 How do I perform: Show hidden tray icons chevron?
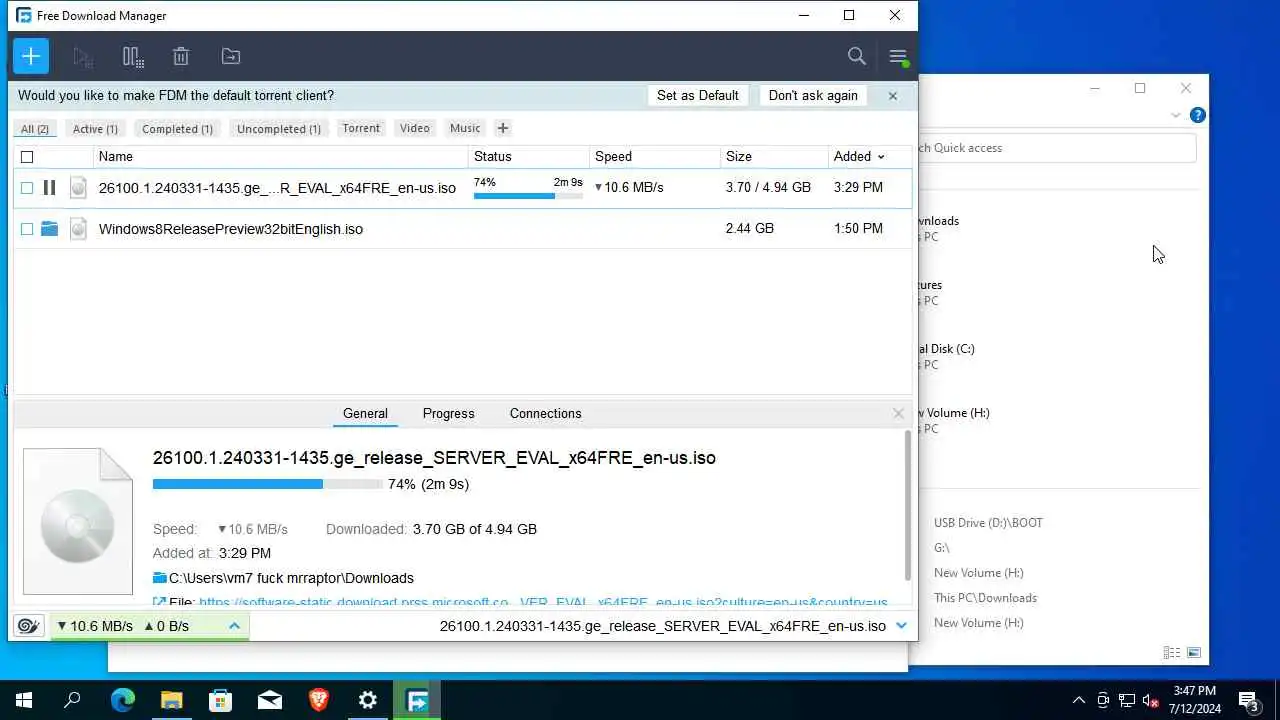point(1078,700)
